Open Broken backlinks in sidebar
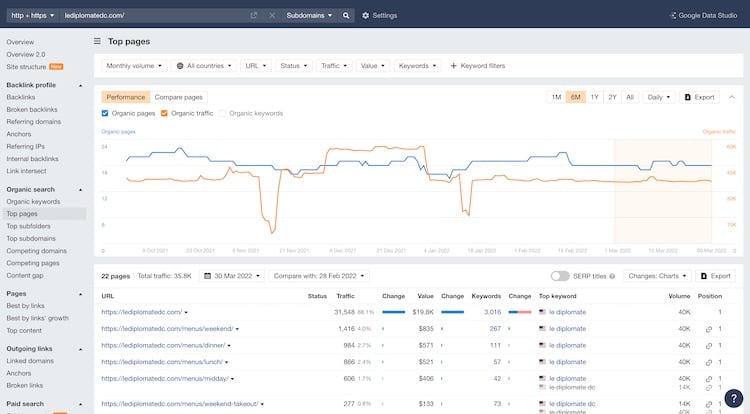This screenshot has height=414, width=750. point(32,109)
